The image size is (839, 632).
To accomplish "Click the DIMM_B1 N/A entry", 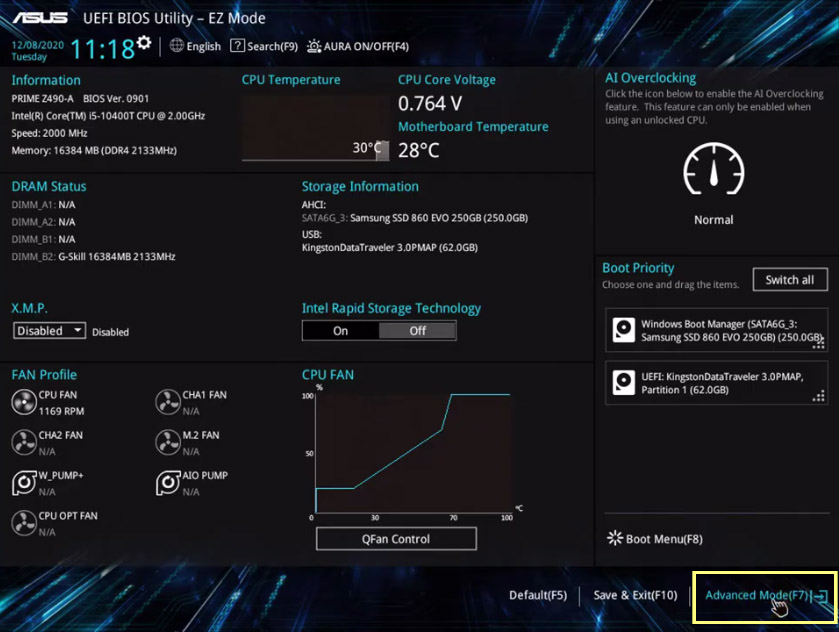I will (x=43, y=239).
